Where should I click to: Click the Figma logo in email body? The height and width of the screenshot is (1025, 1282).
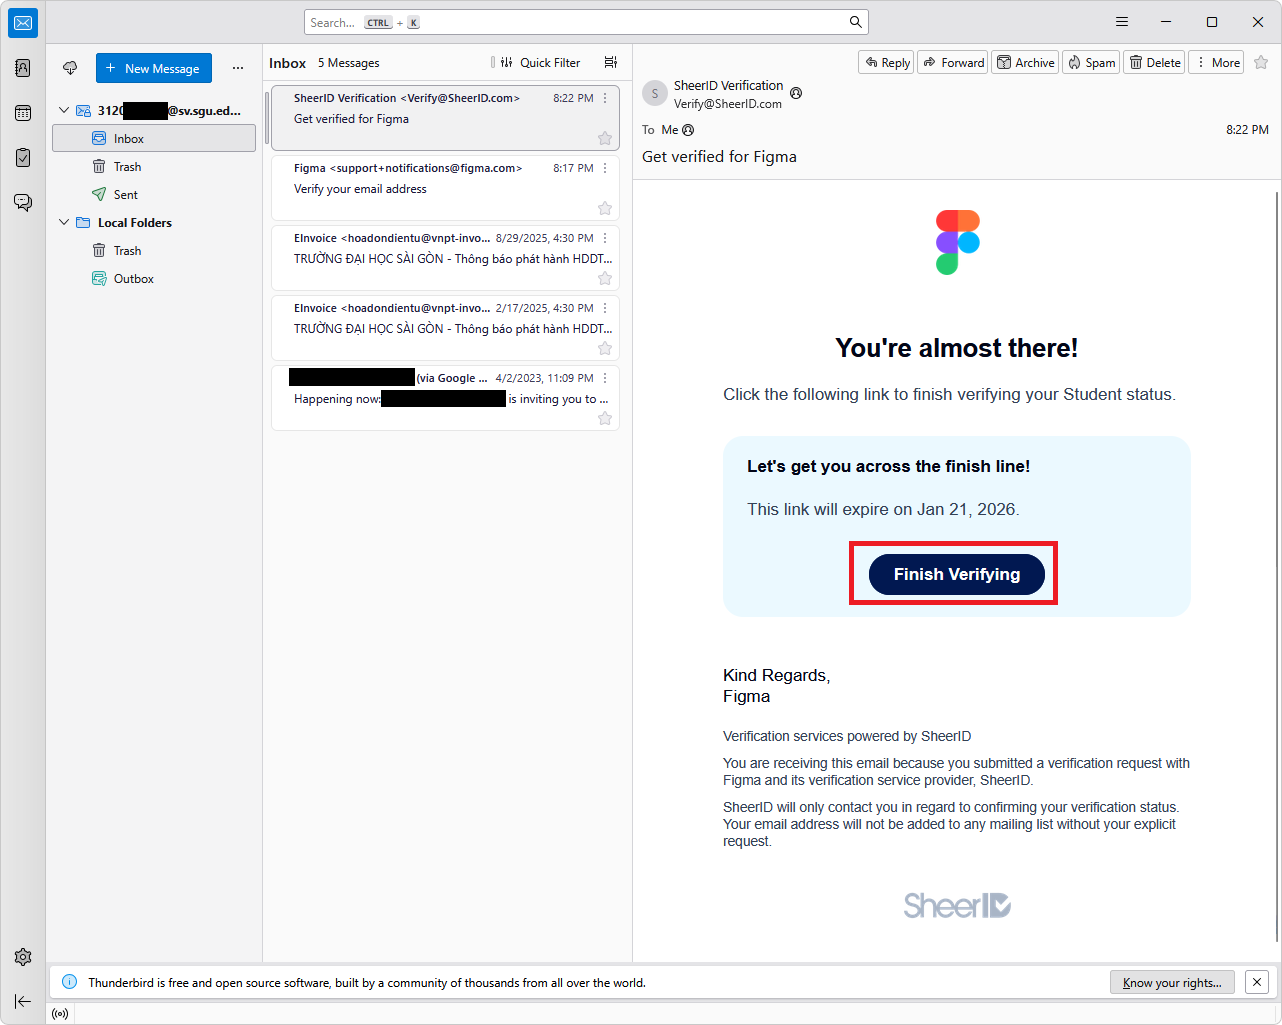tap(957, 242)
